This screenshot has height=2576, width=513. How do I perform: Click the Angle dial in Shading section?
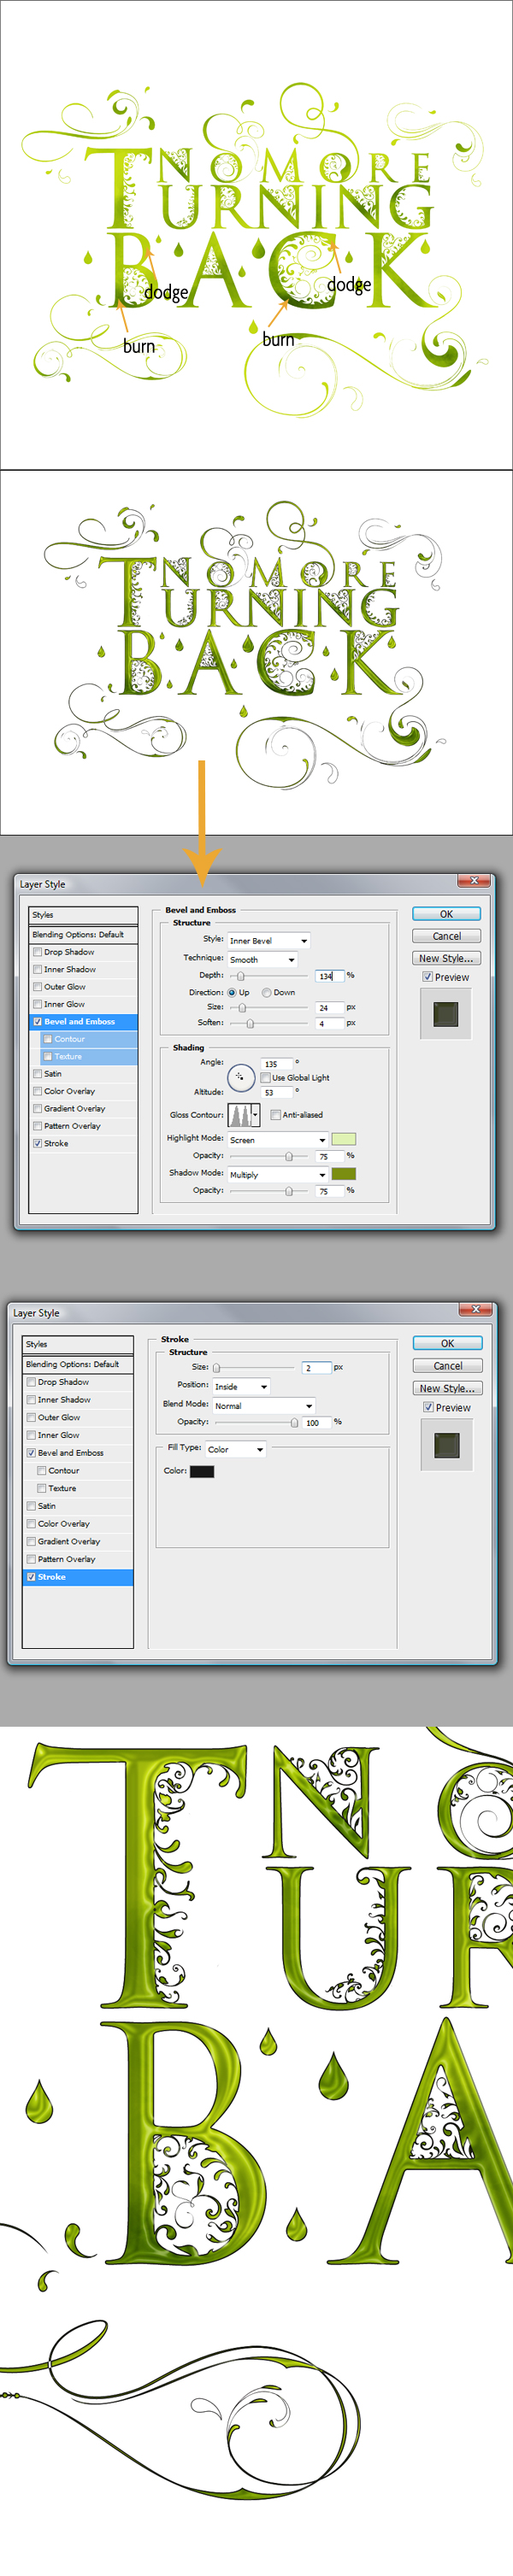[240, 1077]
